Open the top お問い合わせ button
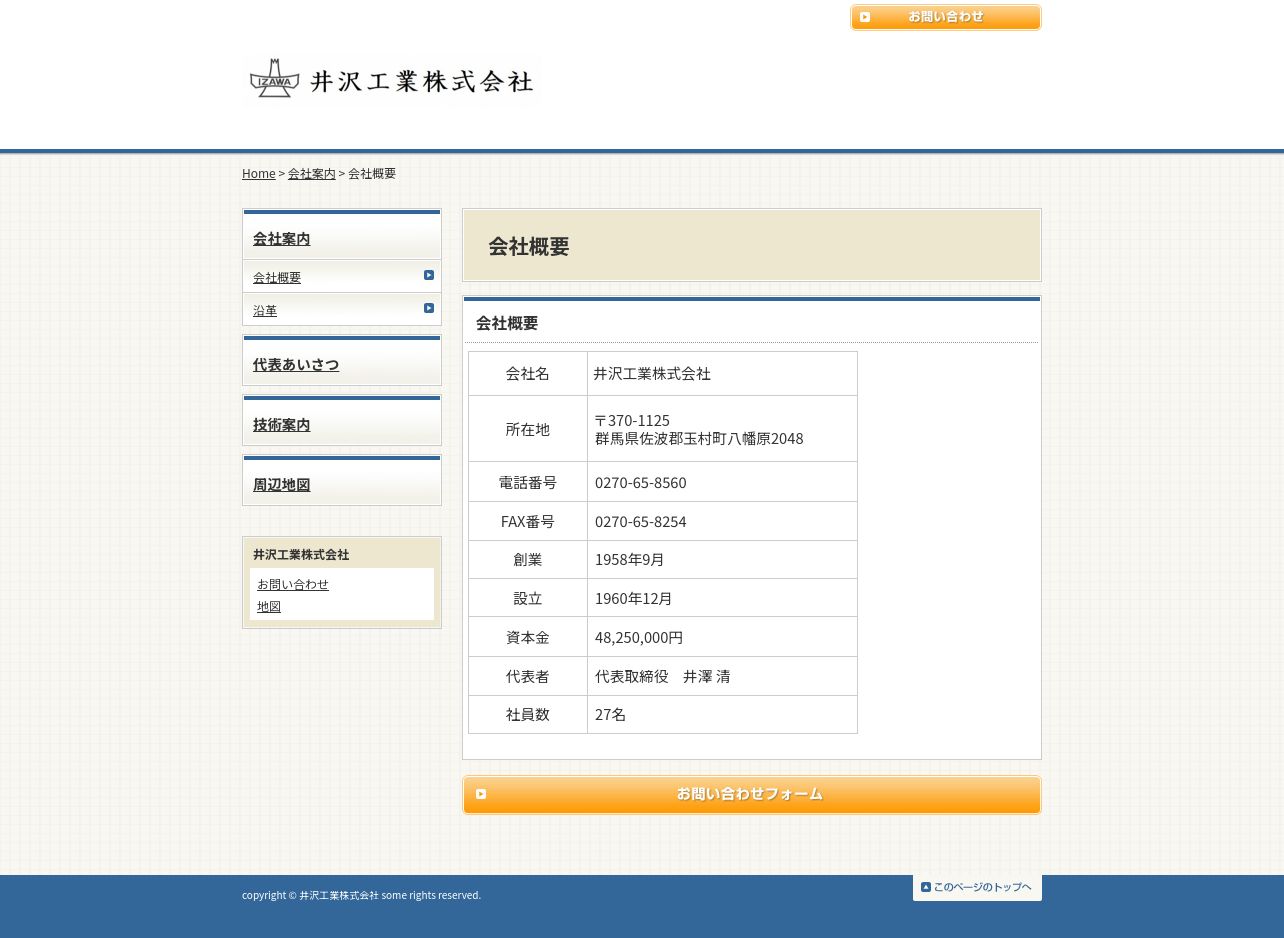1284x938 pixels. click(x=946, y=17)
